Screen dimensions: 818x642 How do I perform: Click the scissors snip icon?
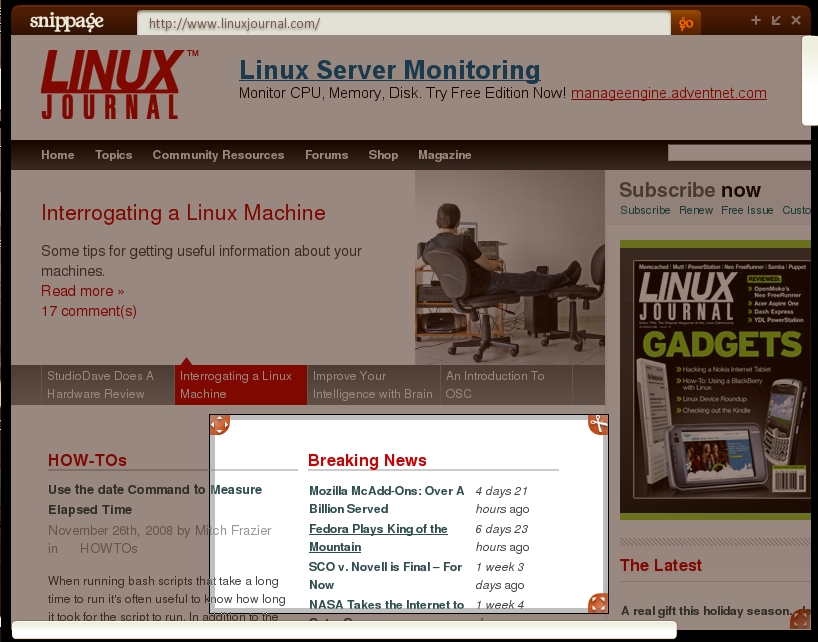597,424
